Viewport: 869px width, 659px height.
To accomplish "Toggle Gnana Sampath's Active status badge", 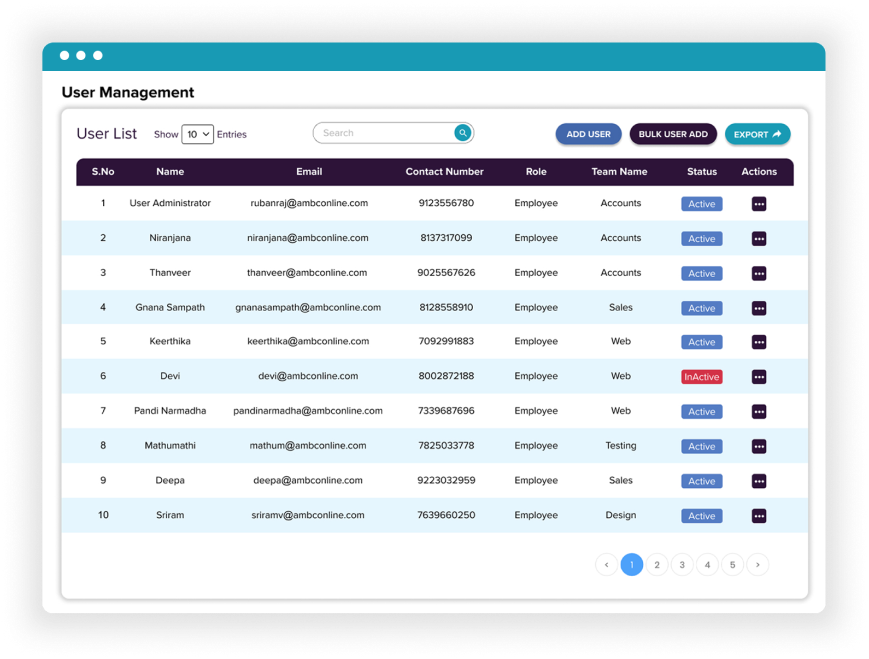I will 701,307.
